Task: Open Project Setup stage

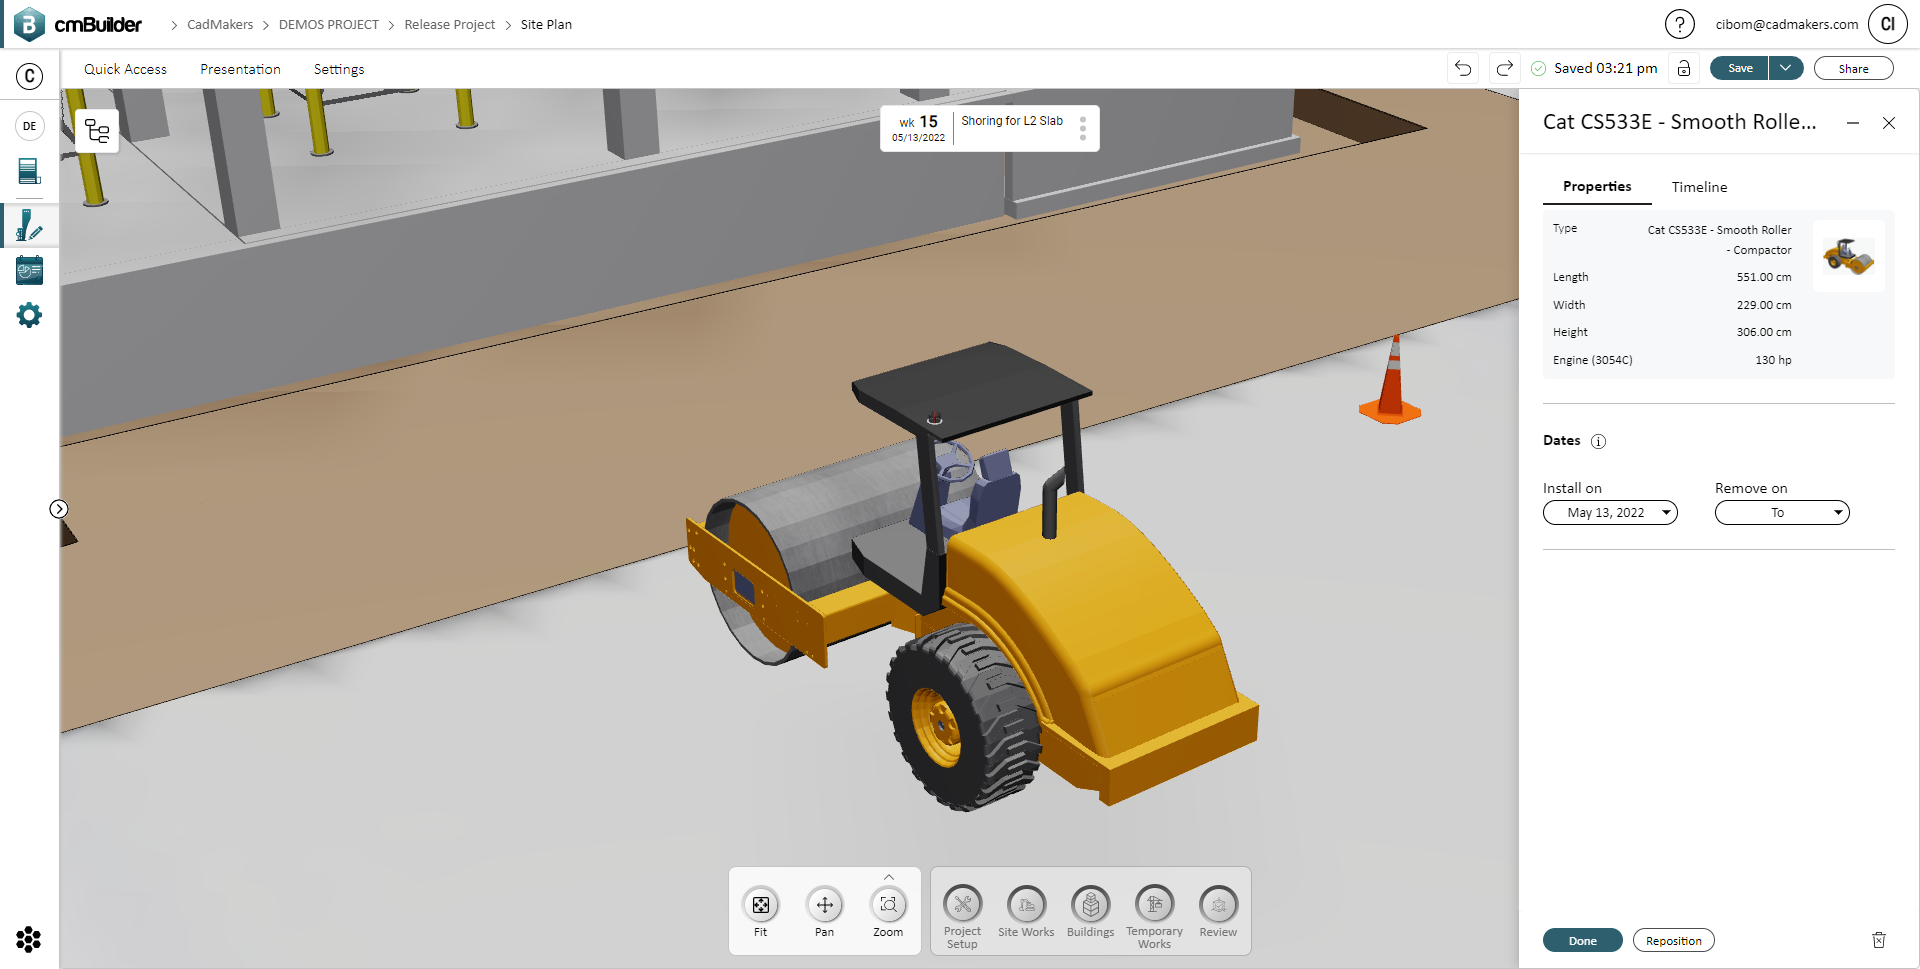Action: coord(962,917)
